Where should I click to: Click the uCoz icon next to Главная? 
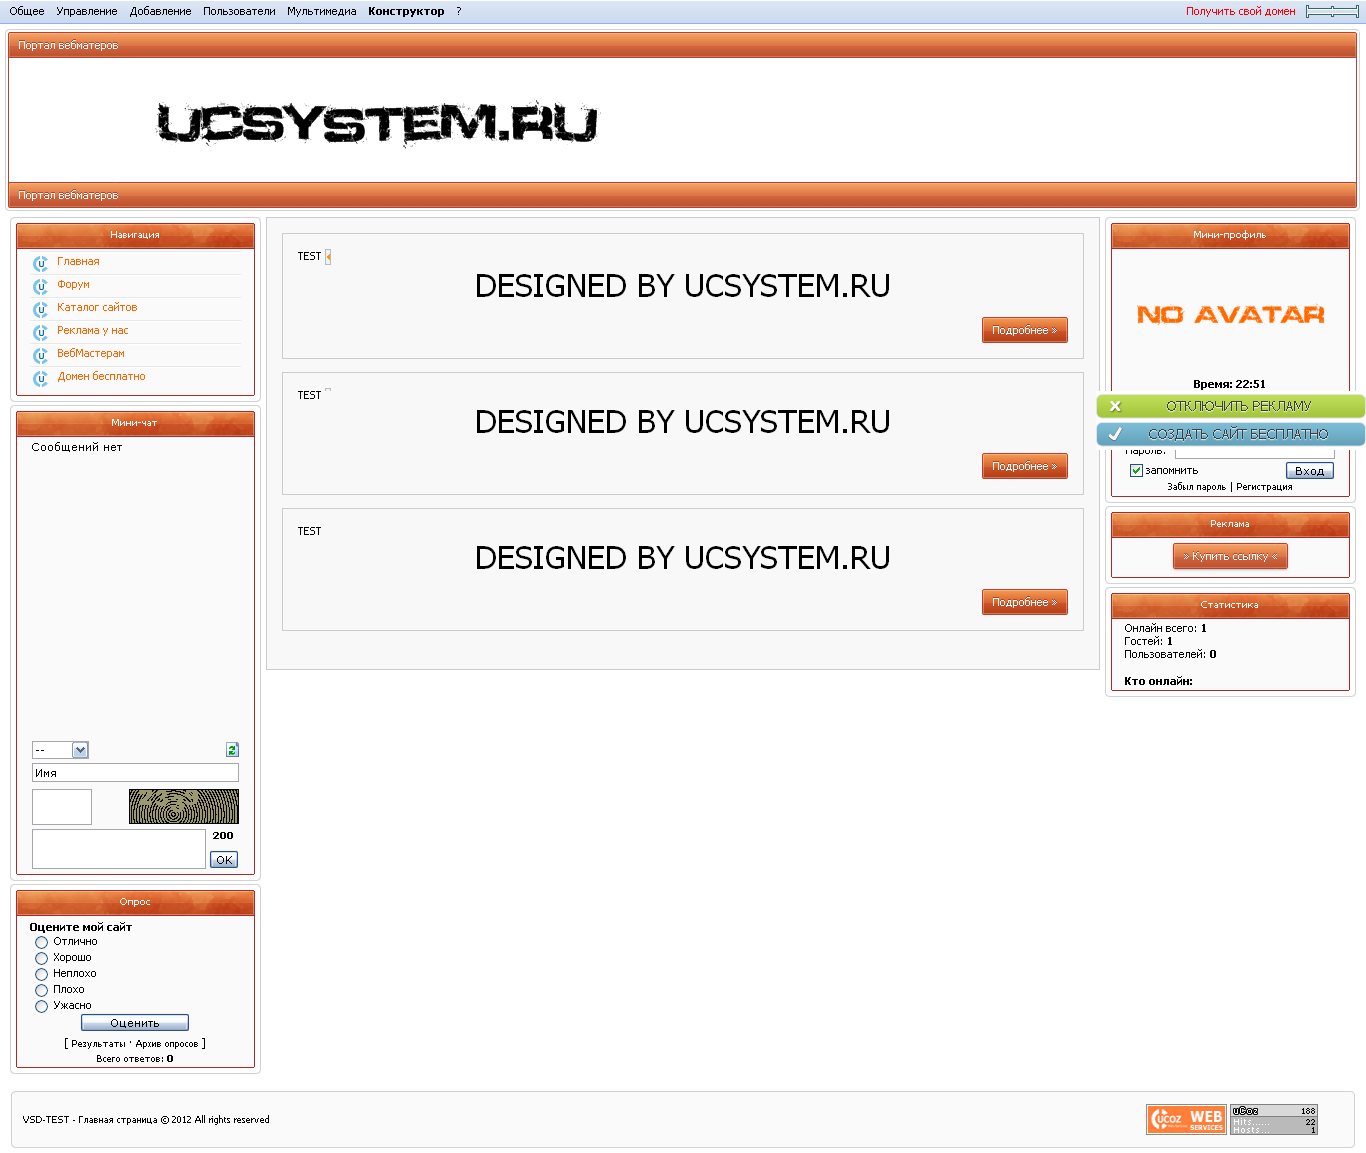(x=40, y=263)
